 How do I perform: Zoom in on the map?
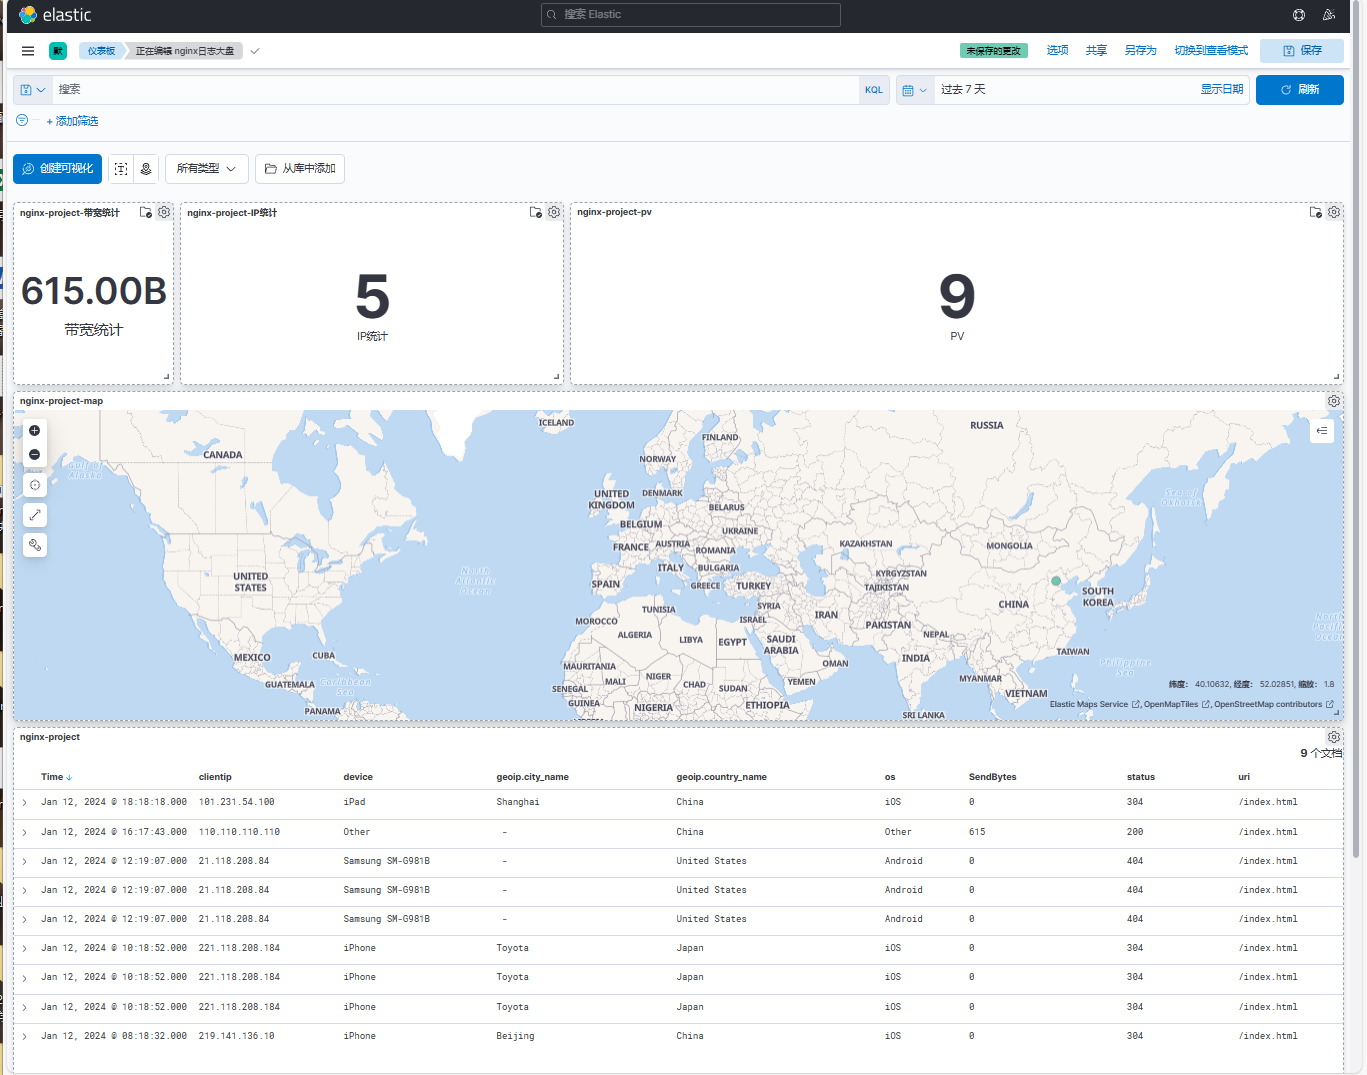coord(35,431)
